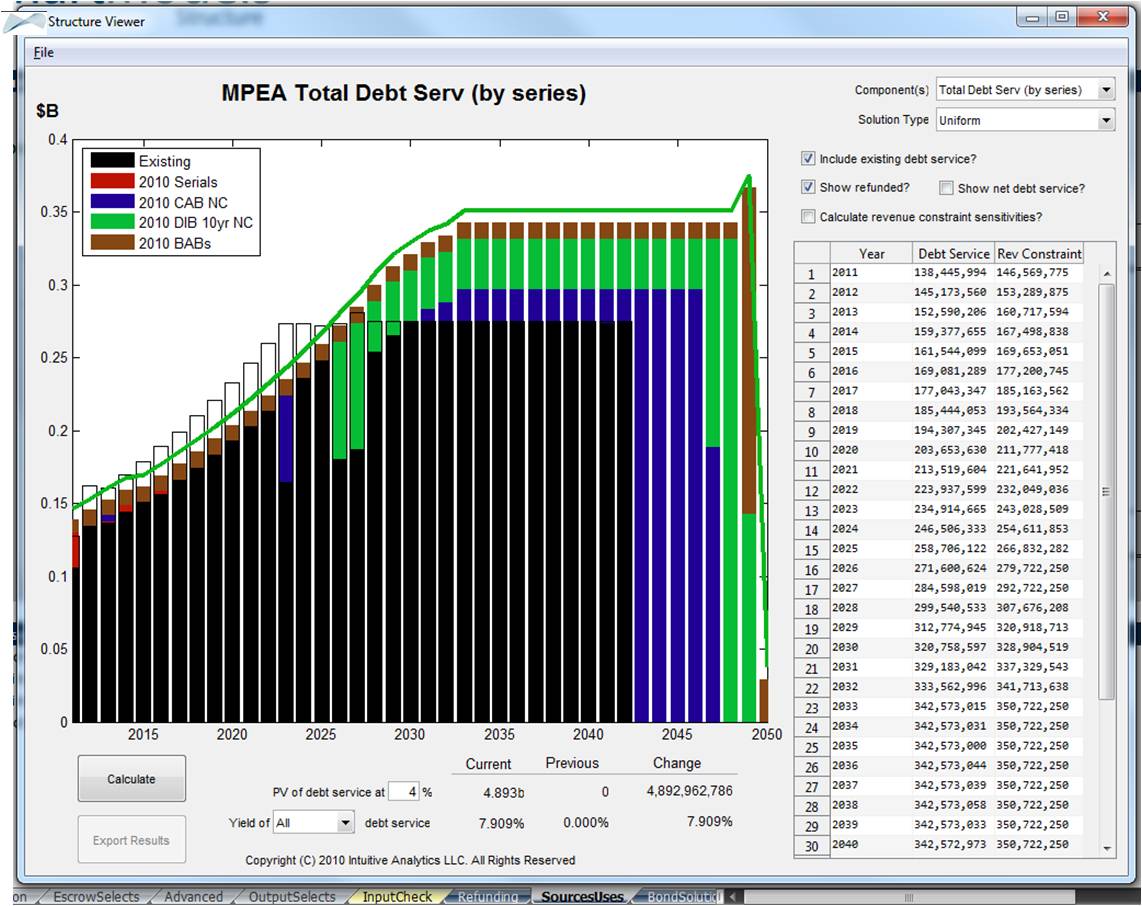Uncheck Include existing debt service
Image resolution: width=1142 pixels, height=906 pixels.
pos(808,158)
